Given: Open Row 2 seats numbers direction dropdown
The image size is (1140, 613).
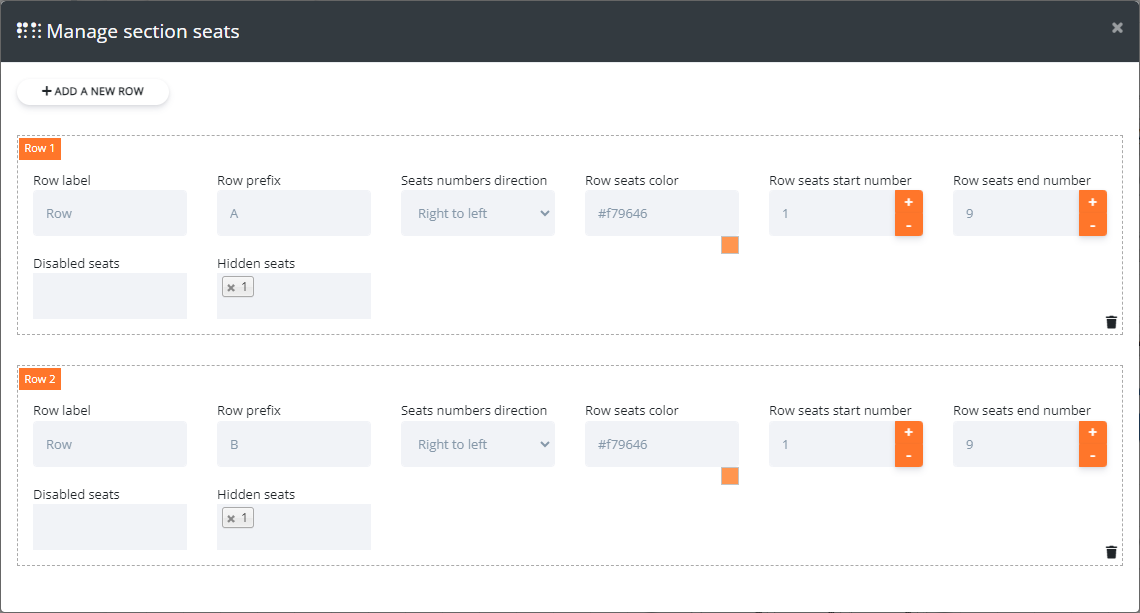Looking at the screenshot, I should [x=478, y=444].
